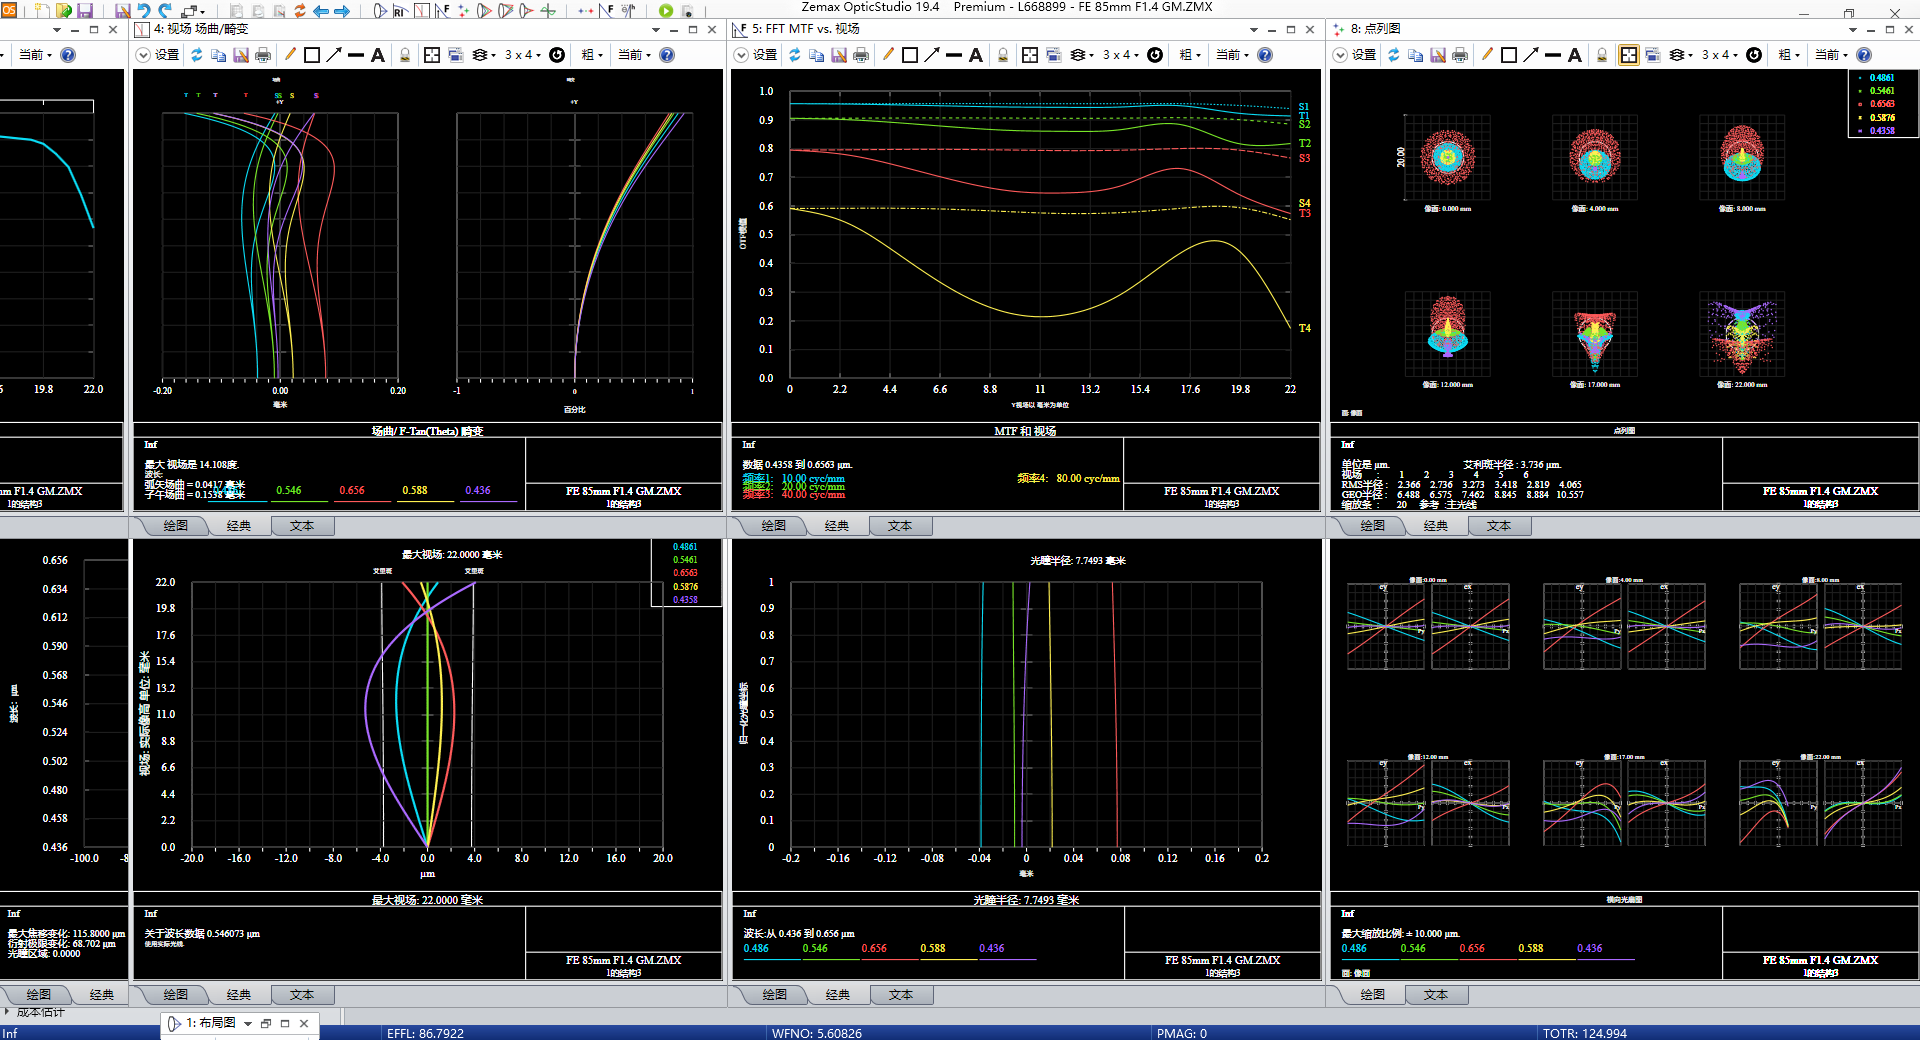This screenshot has width=1920, height=1040.
Task: Go back with the blue left arrow
Action: point(321,11)
